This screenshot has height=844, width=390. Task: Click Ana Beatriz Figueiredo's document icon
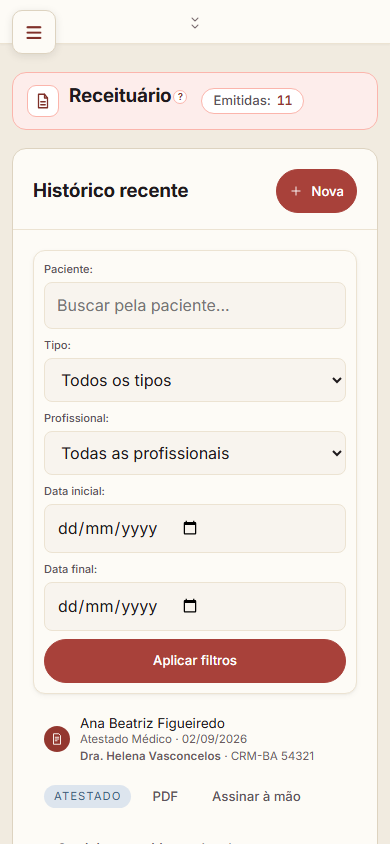point(57,740)
